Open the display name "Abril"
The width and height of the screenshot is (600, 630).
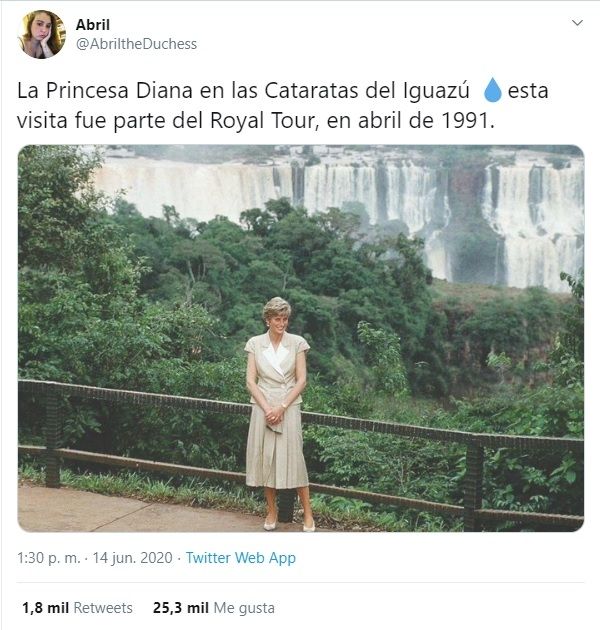pyautogui.click(x=93, y=24)
